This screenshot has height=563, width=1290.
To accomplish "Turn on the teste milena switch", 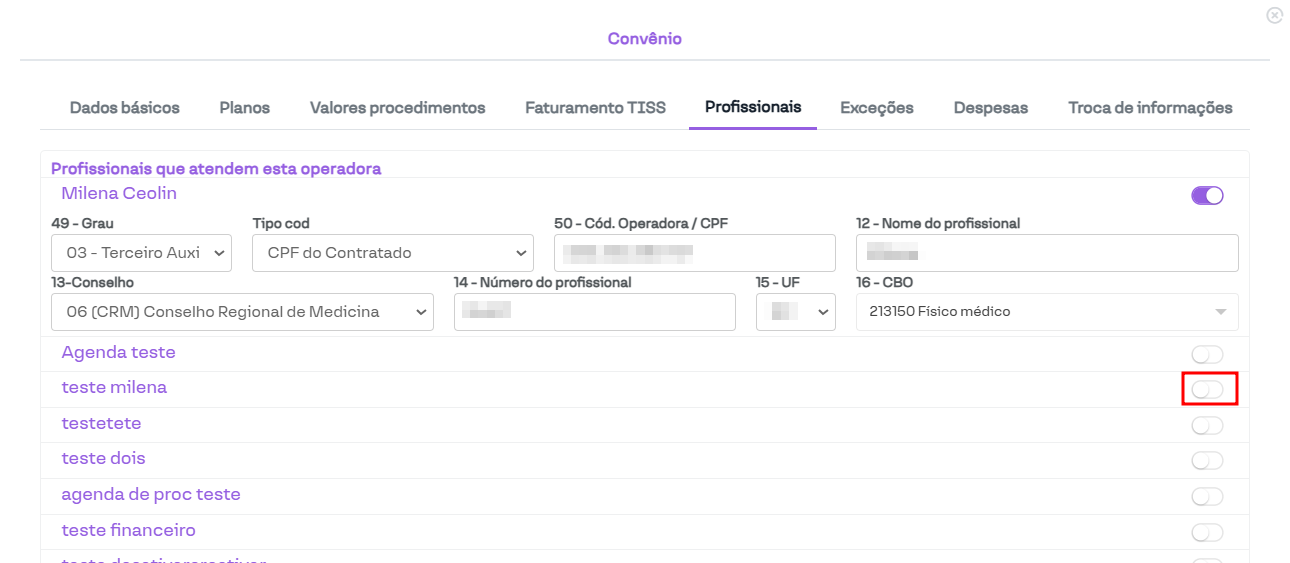I will (1207, 389).
